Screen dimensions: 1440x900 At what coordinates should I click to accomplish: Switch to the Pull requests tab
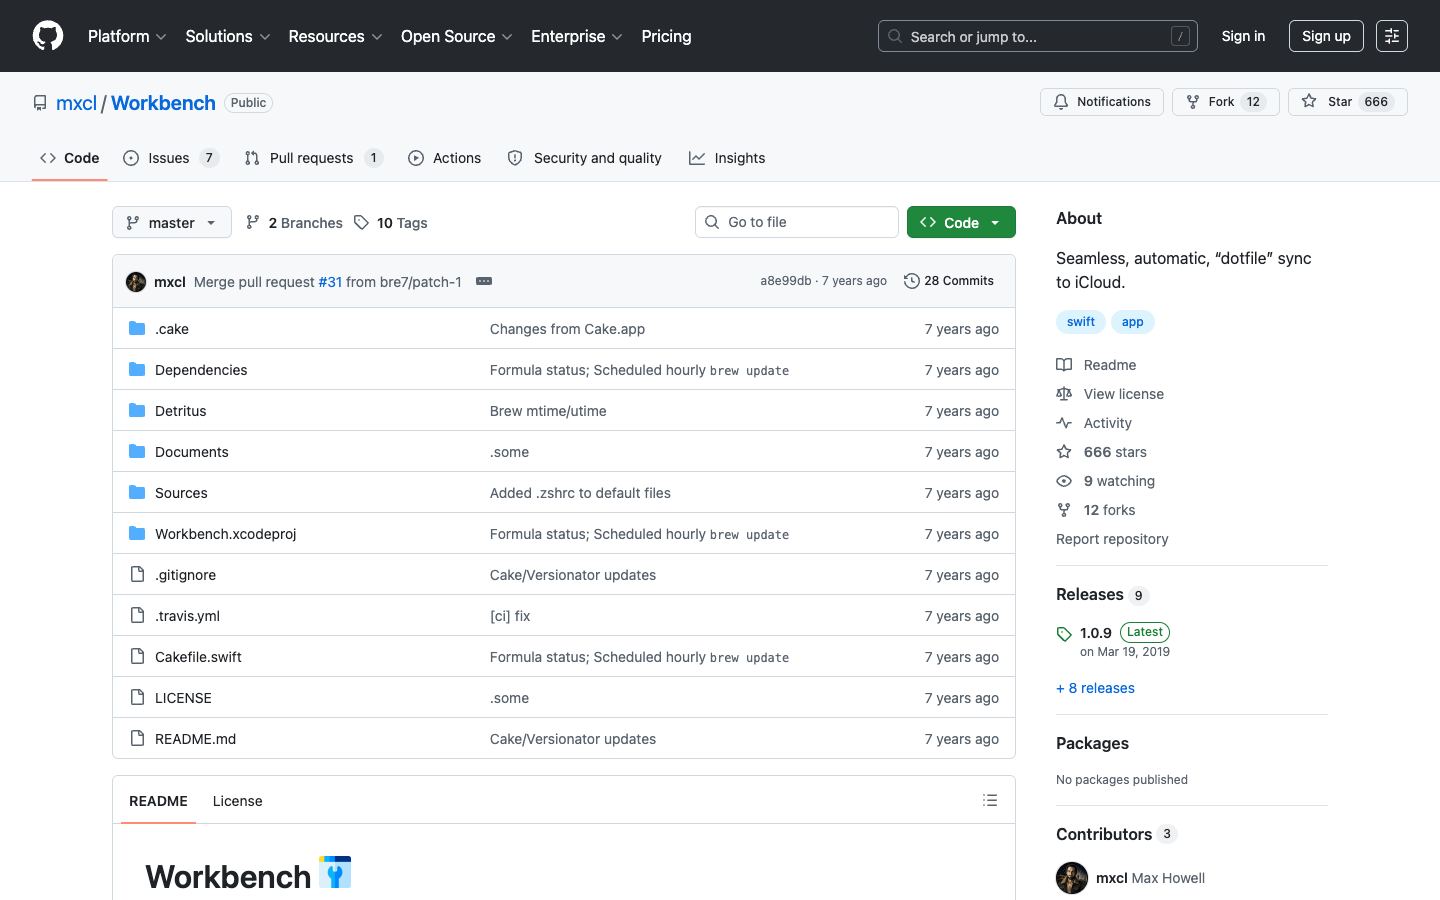(314, 158)
